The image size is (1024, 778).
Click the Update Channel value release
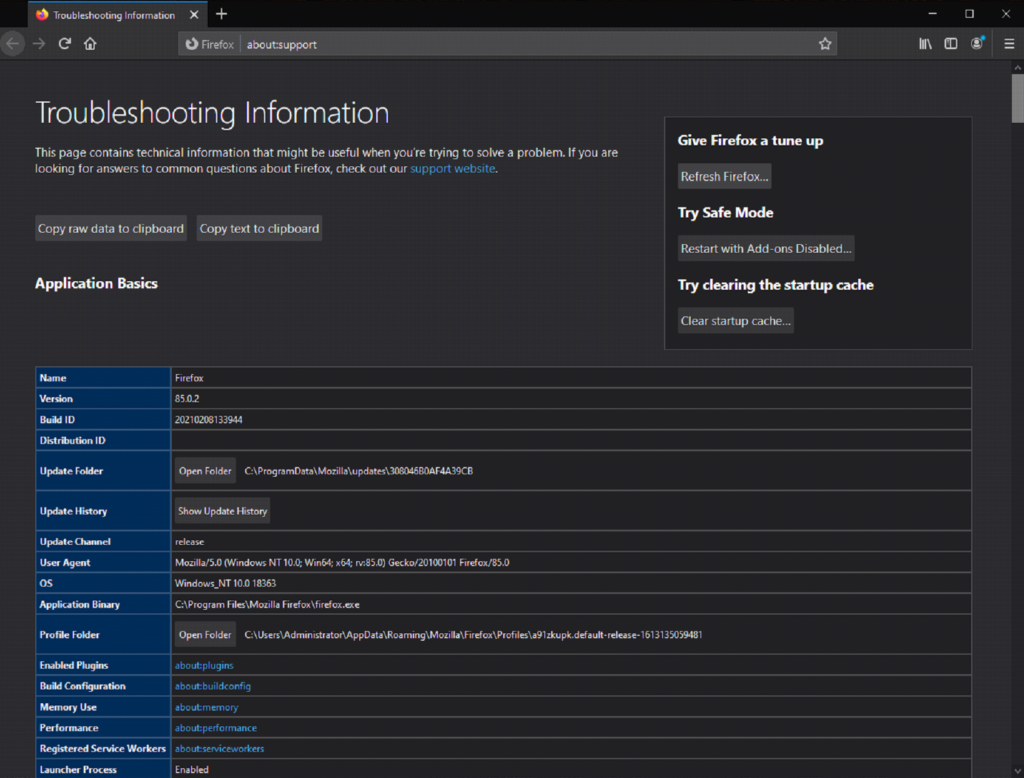point(189,542)
